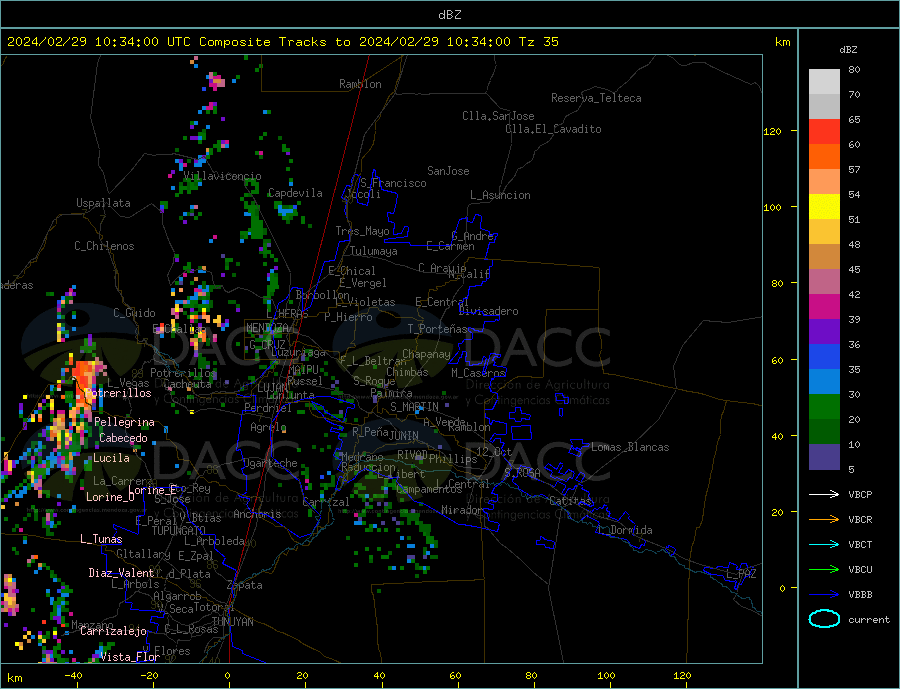Click the 'Capdevila' place label
900x689 pixels.
(295, 193)
